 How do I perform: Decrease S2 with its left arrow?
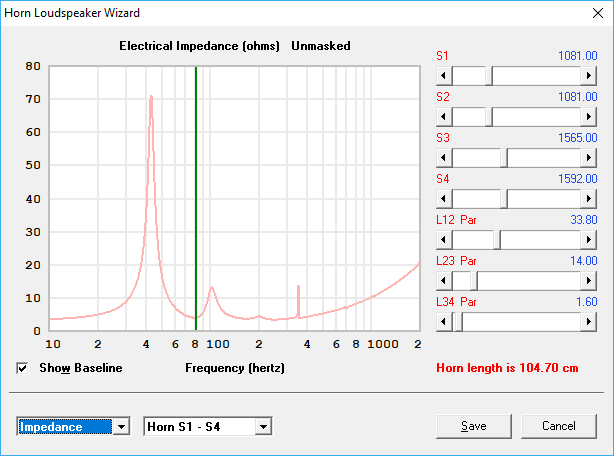[x=444, y=117]
